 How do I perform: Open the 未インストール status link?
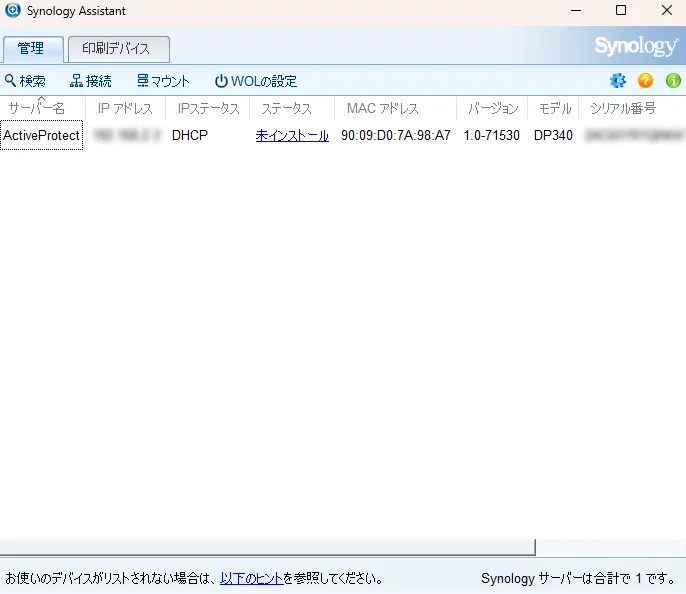tap(292, 136)
